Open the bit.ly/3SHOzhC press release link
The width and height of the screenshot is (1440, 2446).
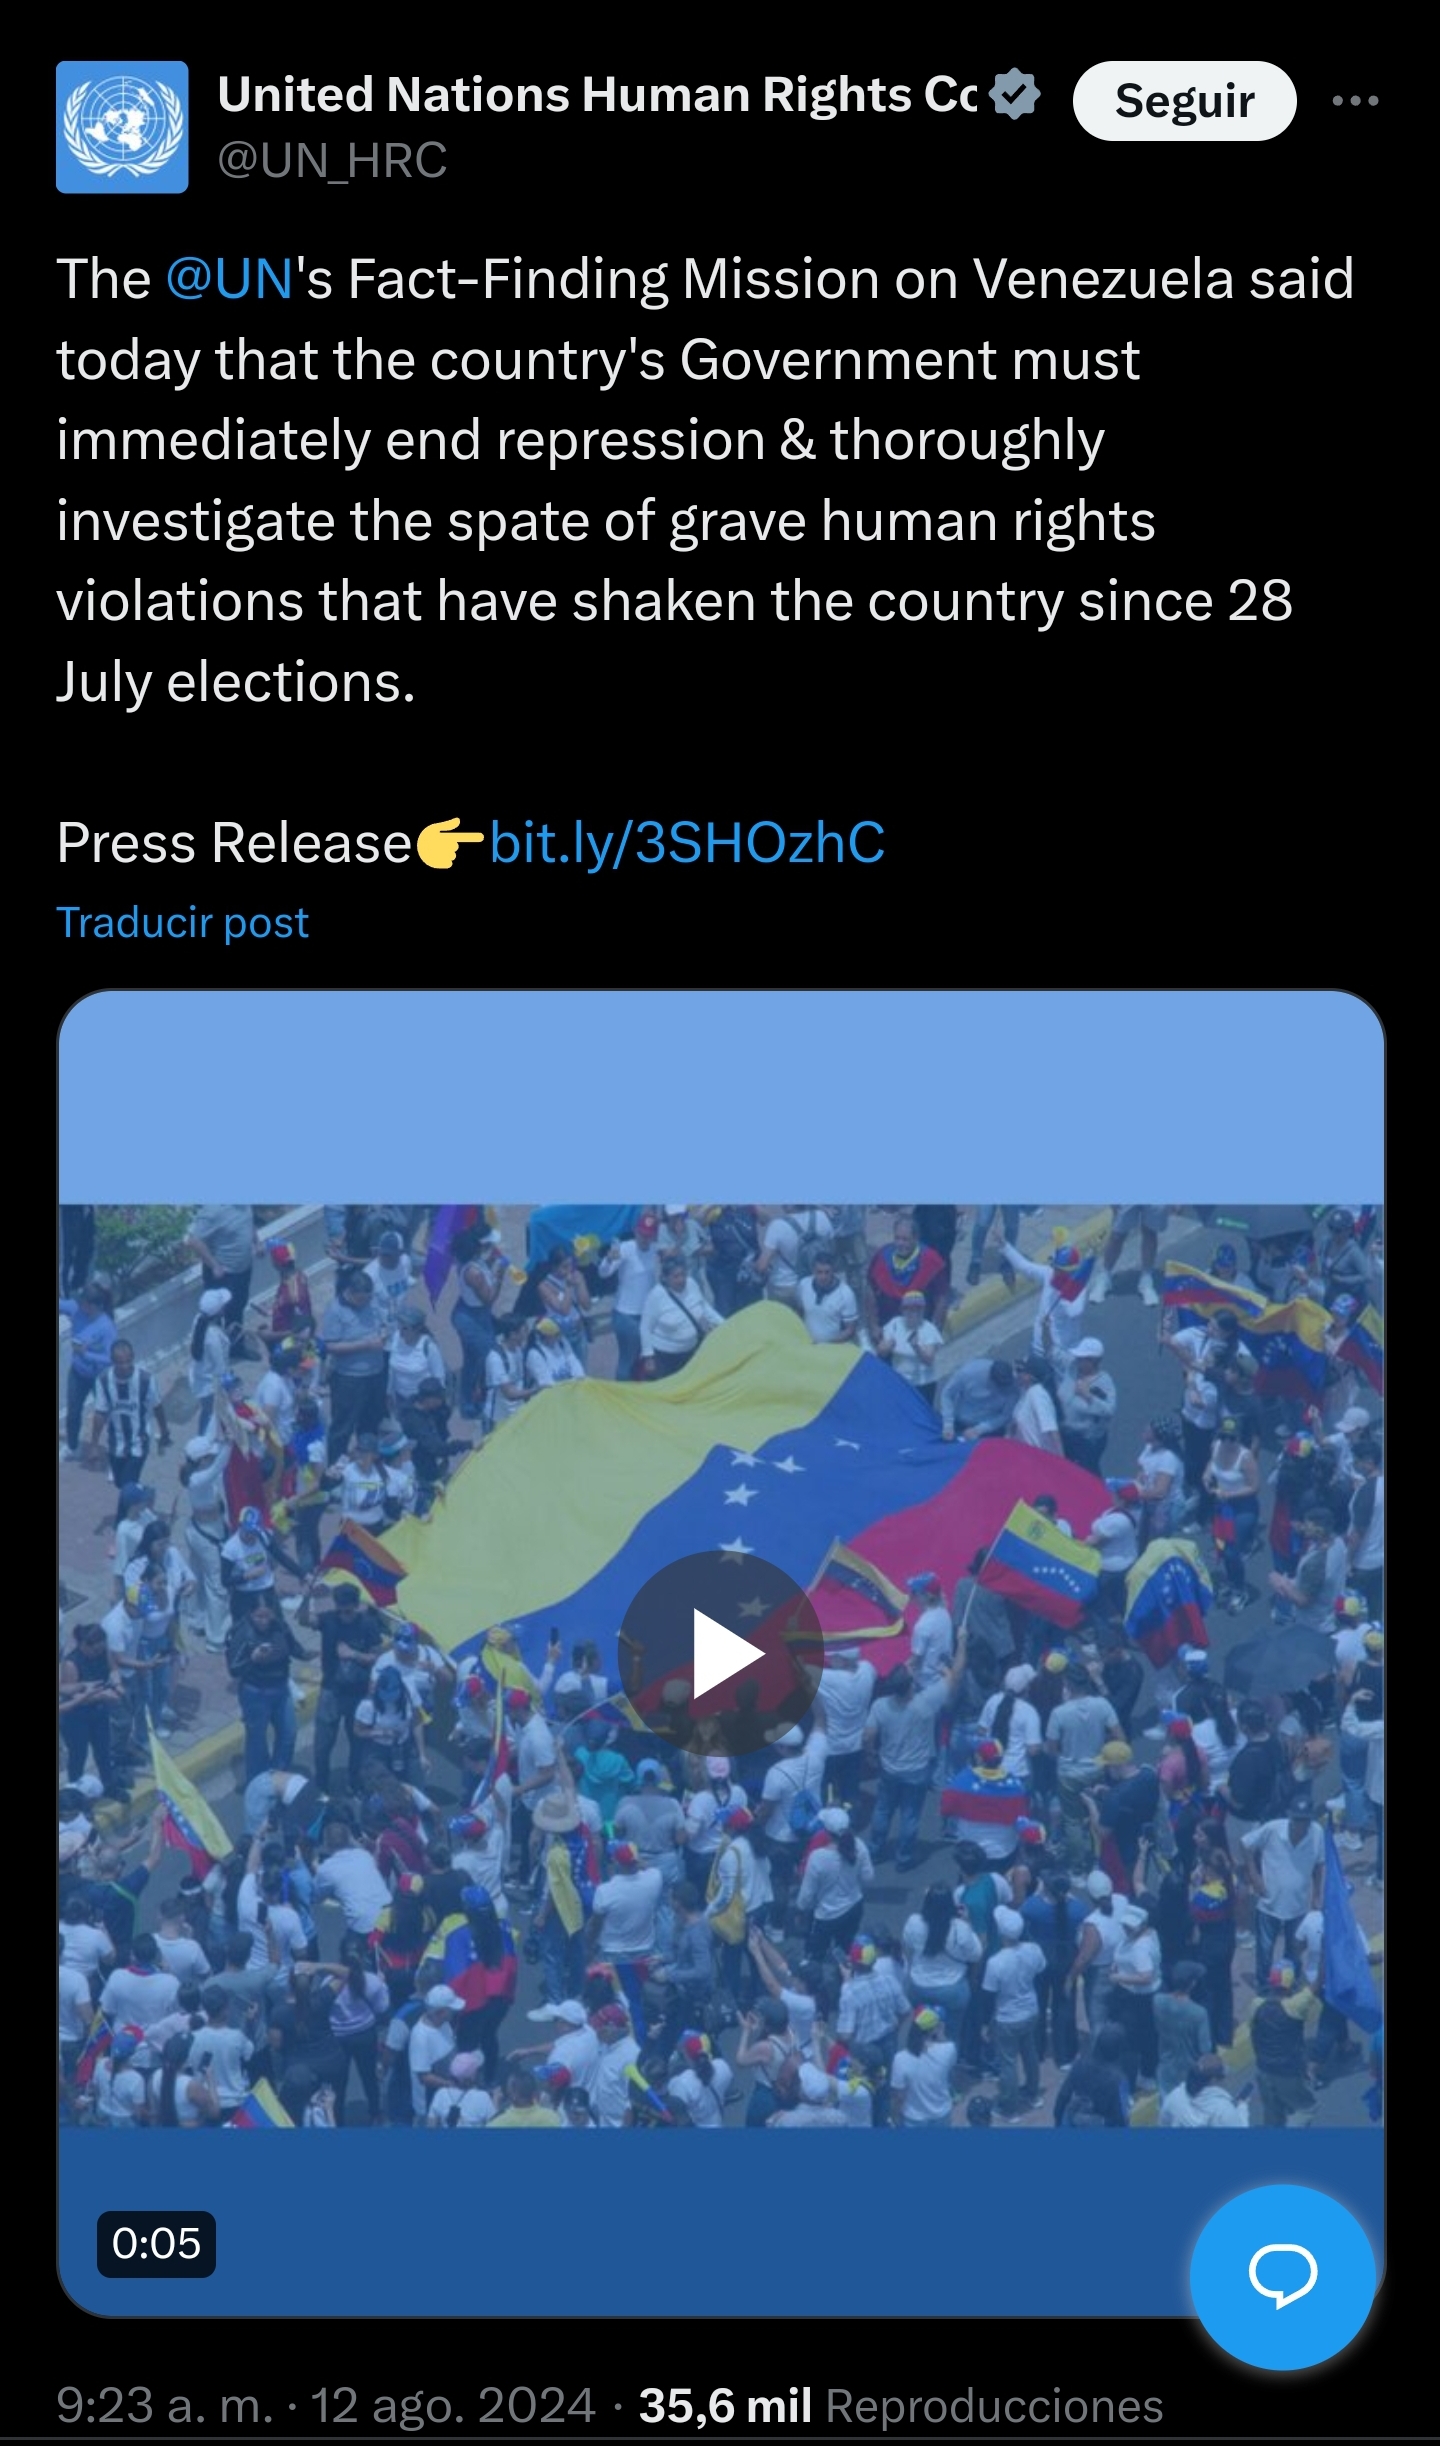coord(687,842)
